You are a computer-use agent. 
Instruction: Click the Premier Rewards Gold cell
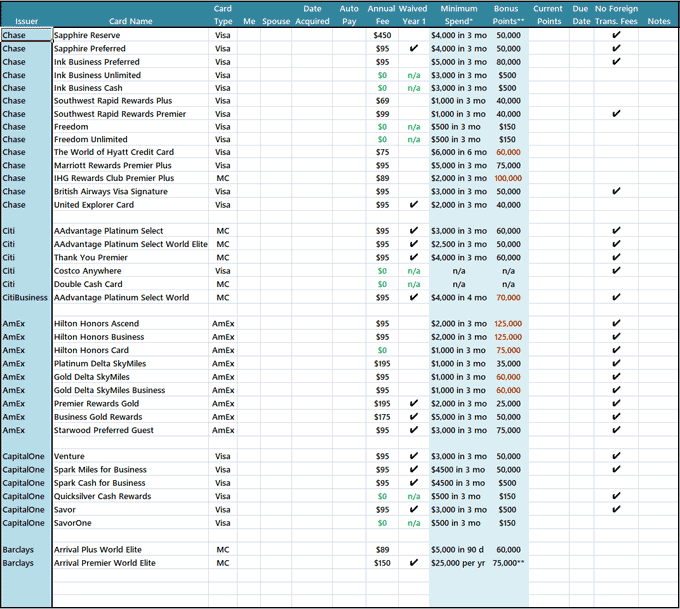130,403
